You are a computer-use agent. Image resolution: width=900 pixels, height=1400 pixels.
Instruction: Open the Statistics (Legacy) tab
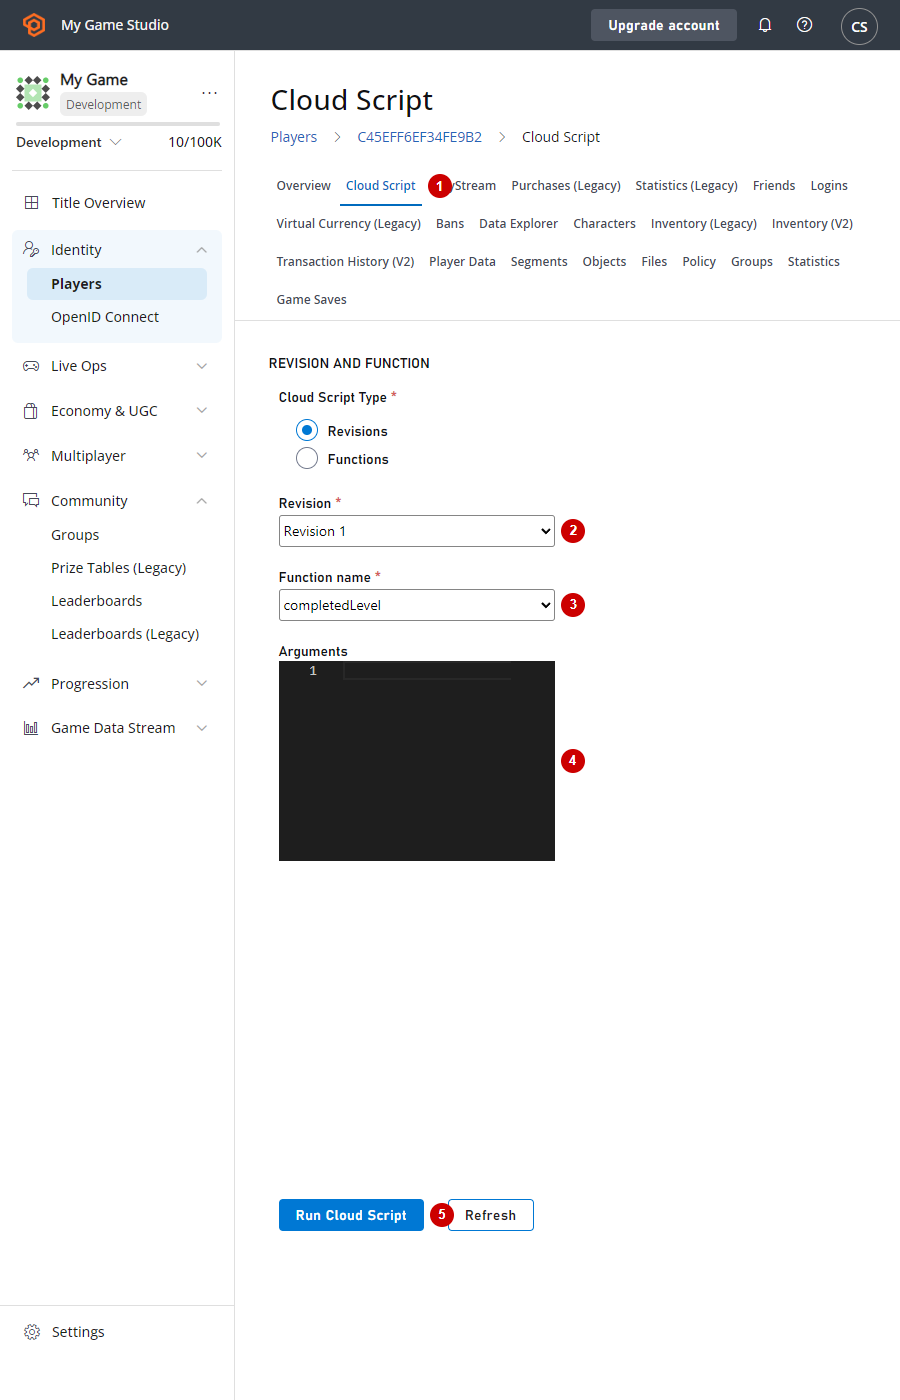point(687,186)
